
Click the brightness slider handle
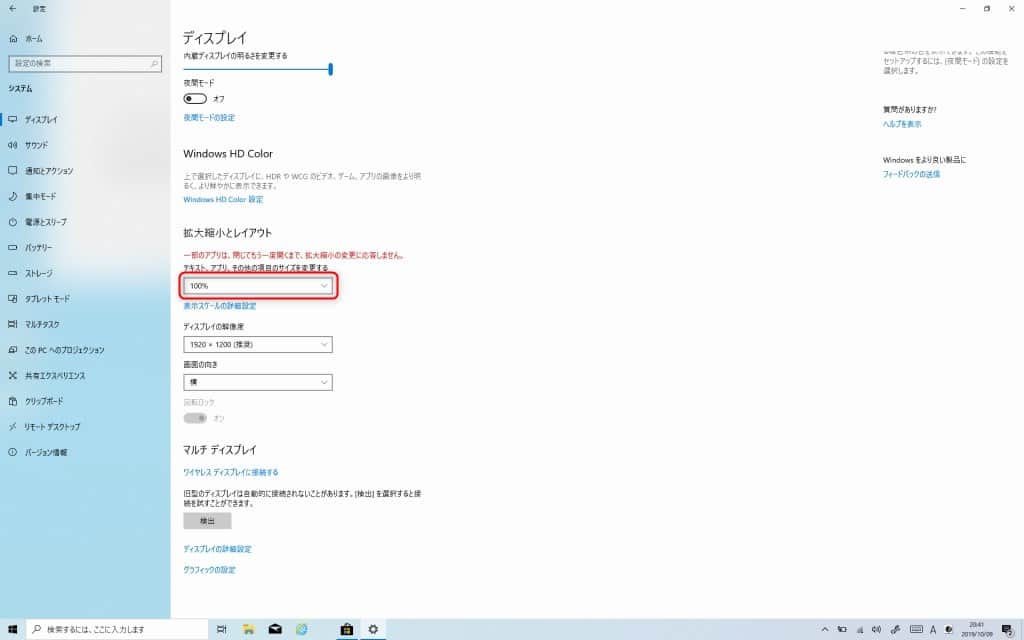[x=330, y=69]
